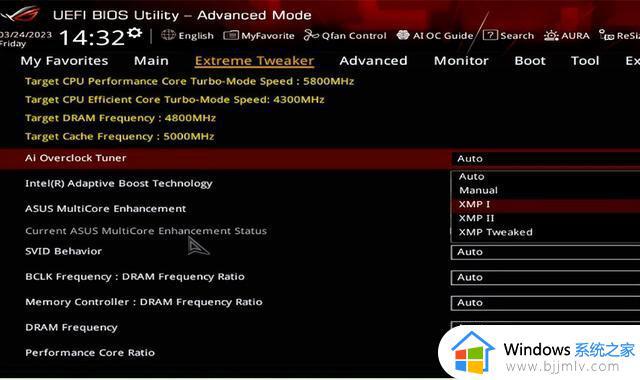The height and width of the screenshot is (380, 640).
Task: Open the My Favorites tab
Action: coord(64,61)
